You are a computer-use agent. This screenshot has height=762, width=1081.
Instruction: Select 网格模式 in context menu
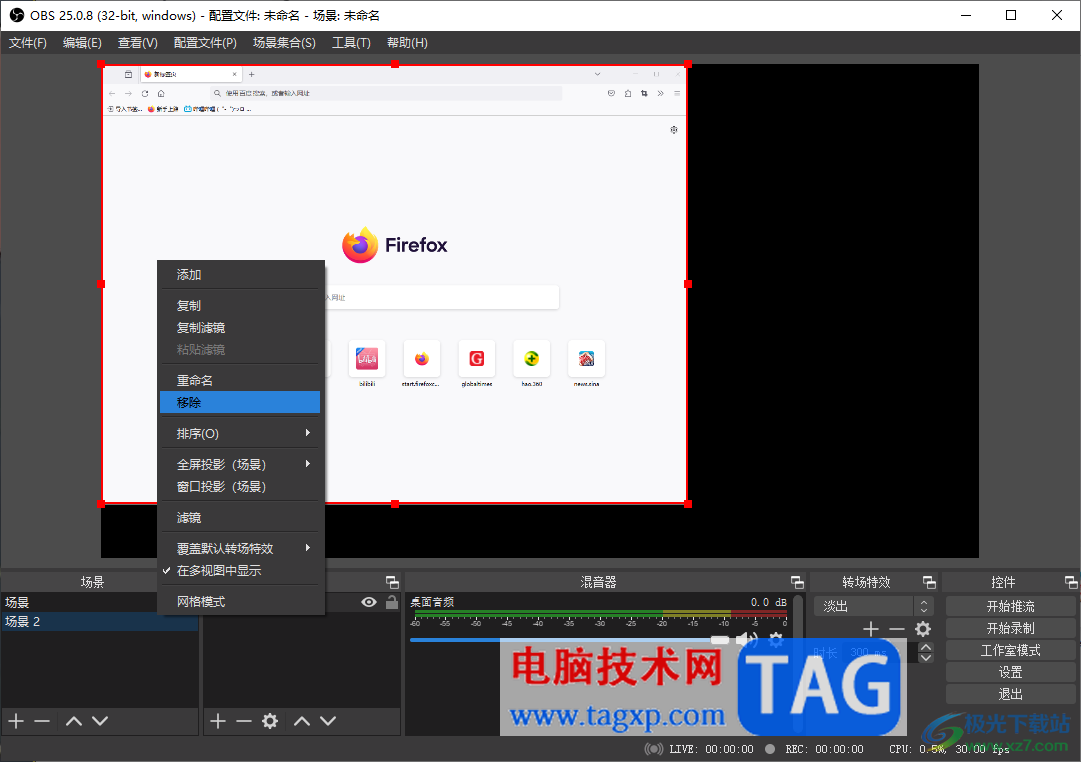point(239,602)
